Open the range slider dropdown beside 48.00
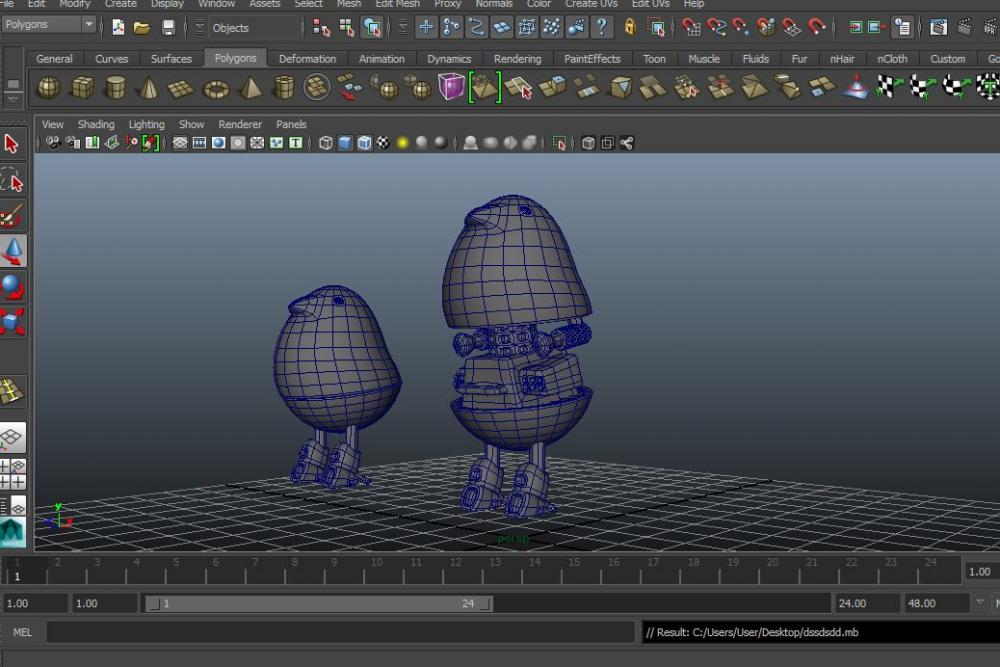This screenshot has height=667, width=1000. click(978, 603)
